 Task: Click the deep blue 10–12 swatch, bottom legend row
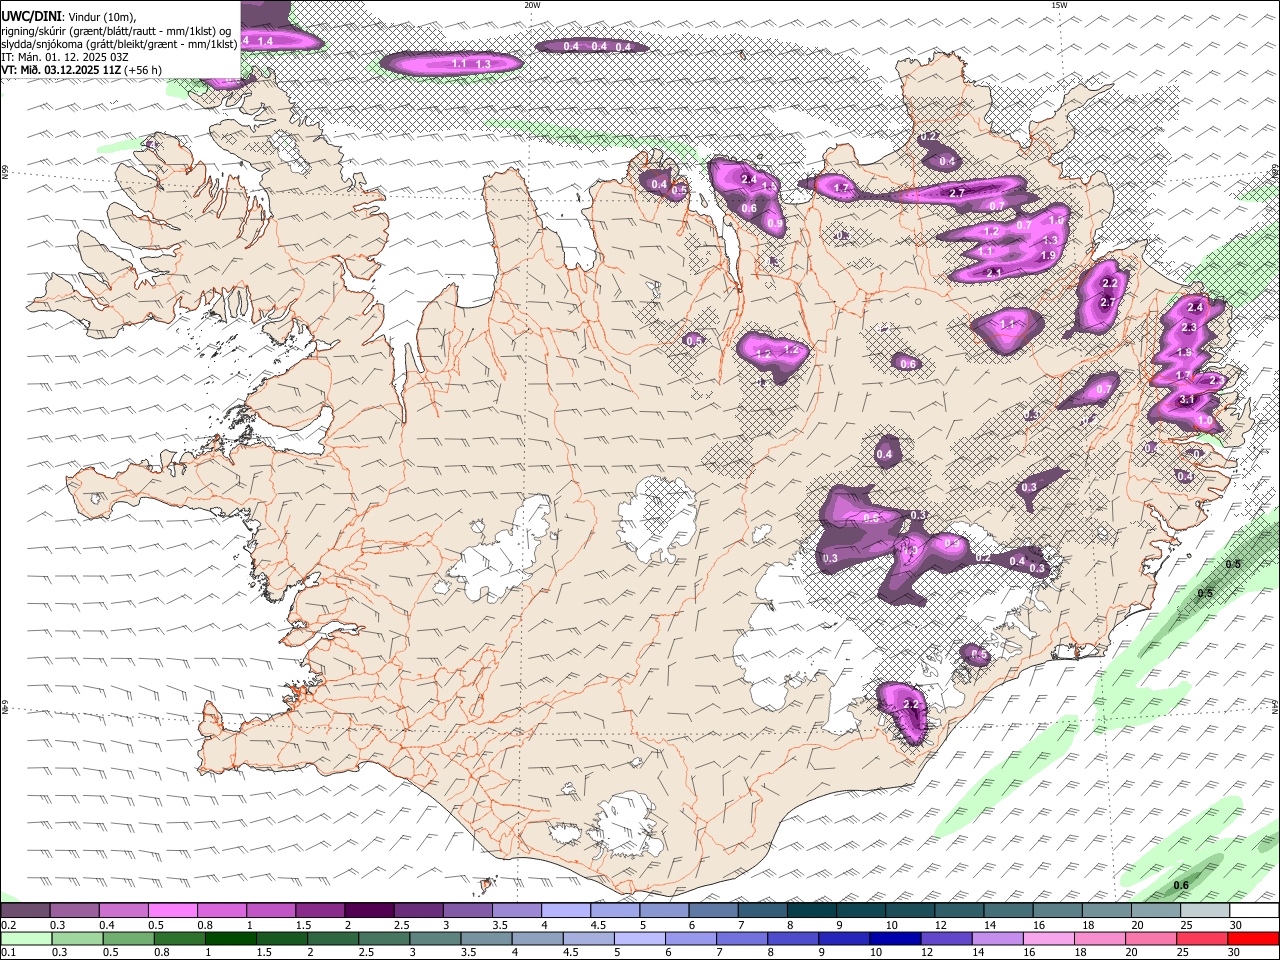click(894, 939)
